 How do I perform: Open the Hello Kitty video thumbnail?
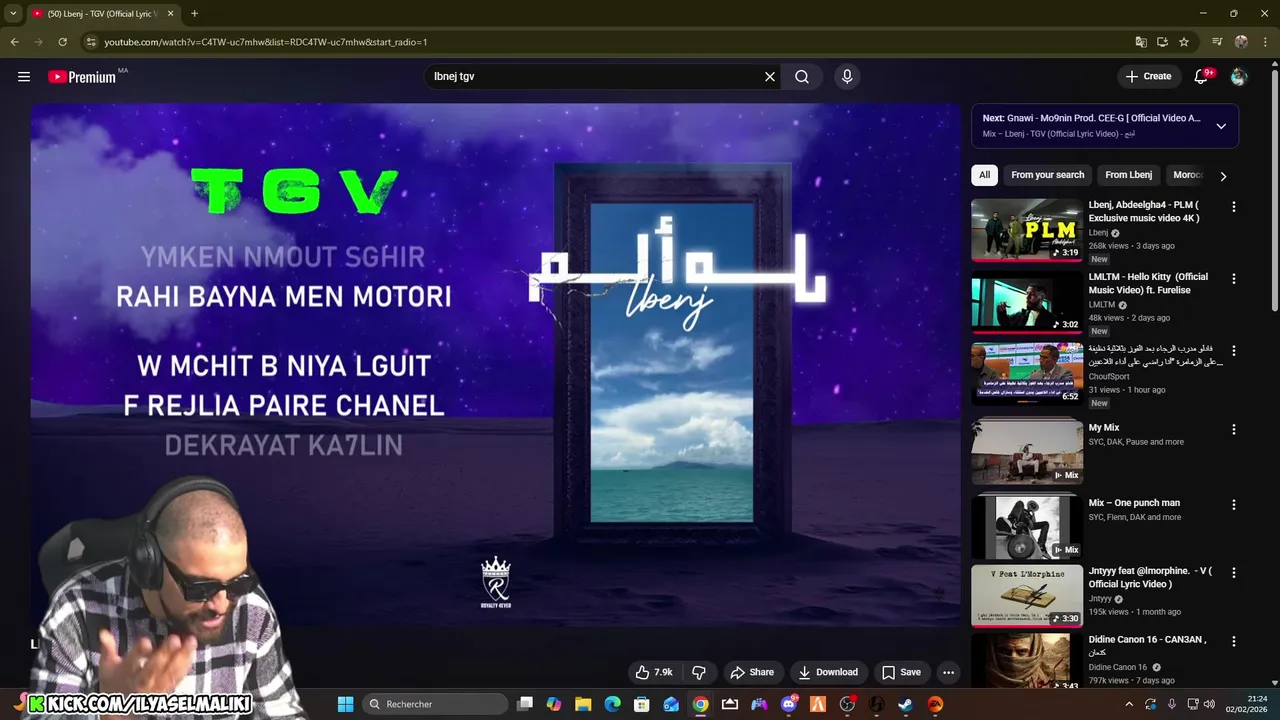click(1027, 302)
